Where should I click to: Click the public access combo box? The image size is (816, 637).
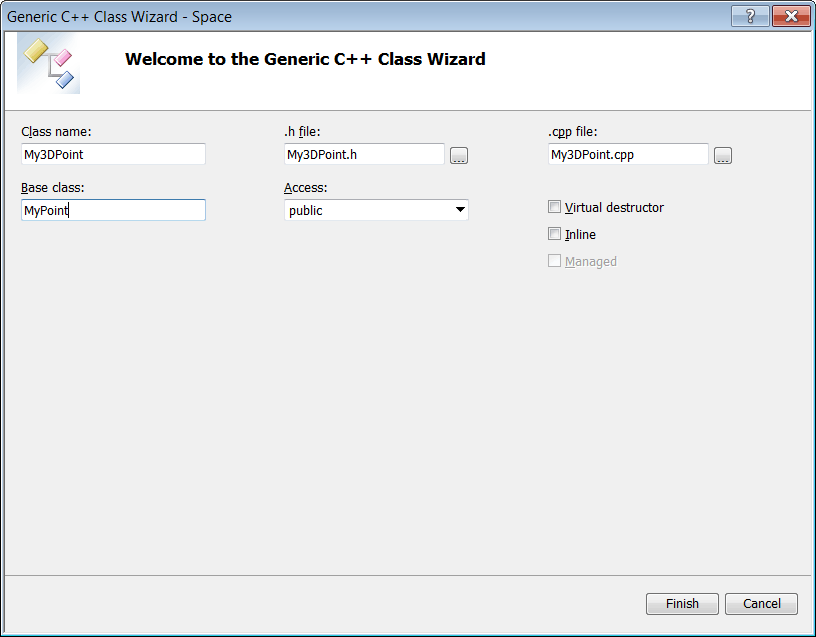click(x=376, y=210)
